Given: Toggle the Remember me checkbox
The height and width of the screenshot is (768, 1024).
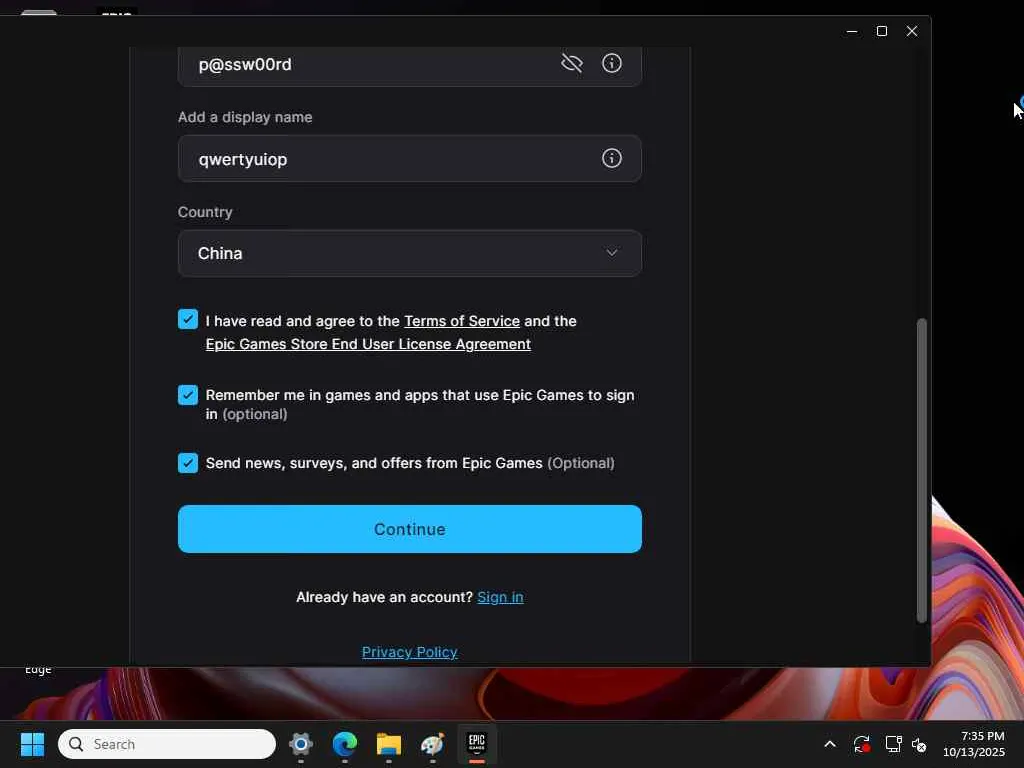Looking at the screenshot, I should click(x=188, y=394).
